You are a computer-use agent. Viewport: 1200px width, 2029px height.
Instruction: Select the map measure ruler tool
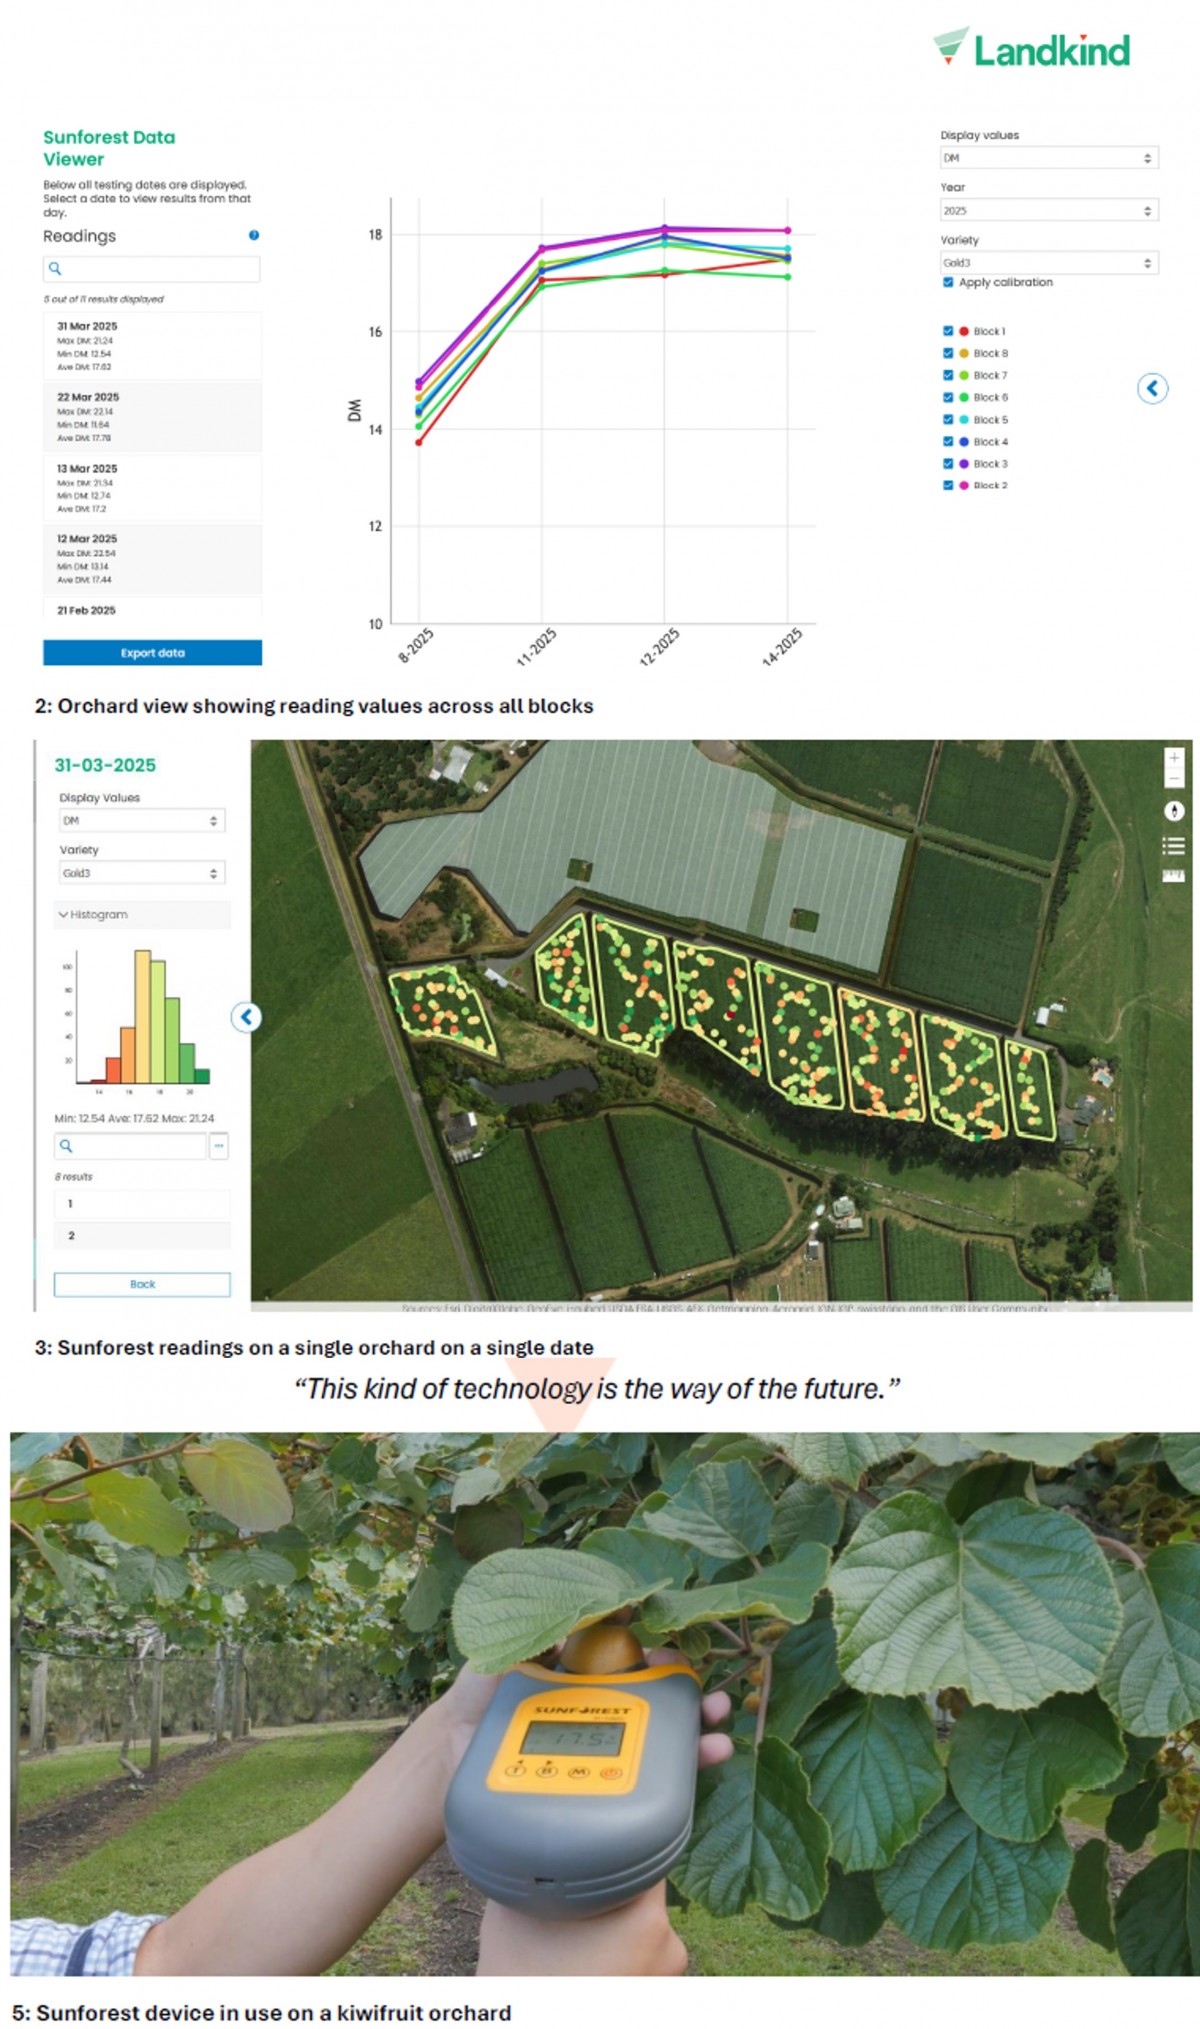tap(1174, 876)
